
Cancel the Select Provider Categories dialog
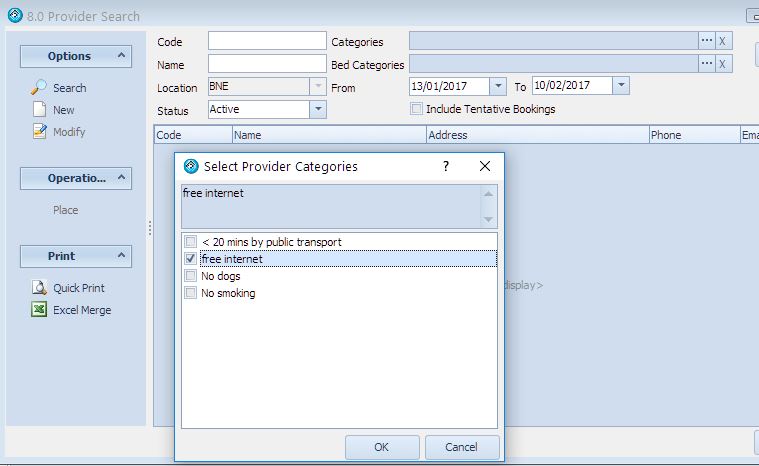coord(461,447)
